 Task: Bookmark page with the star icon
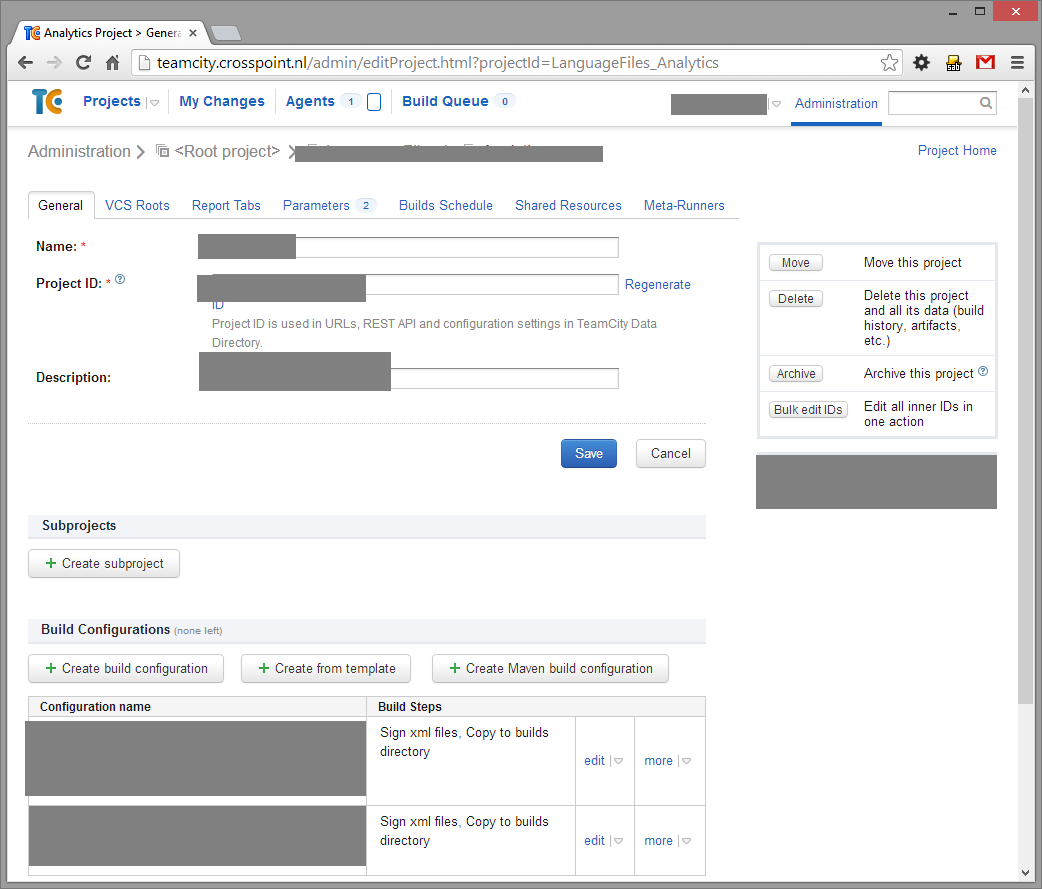[x=889, y=63]
